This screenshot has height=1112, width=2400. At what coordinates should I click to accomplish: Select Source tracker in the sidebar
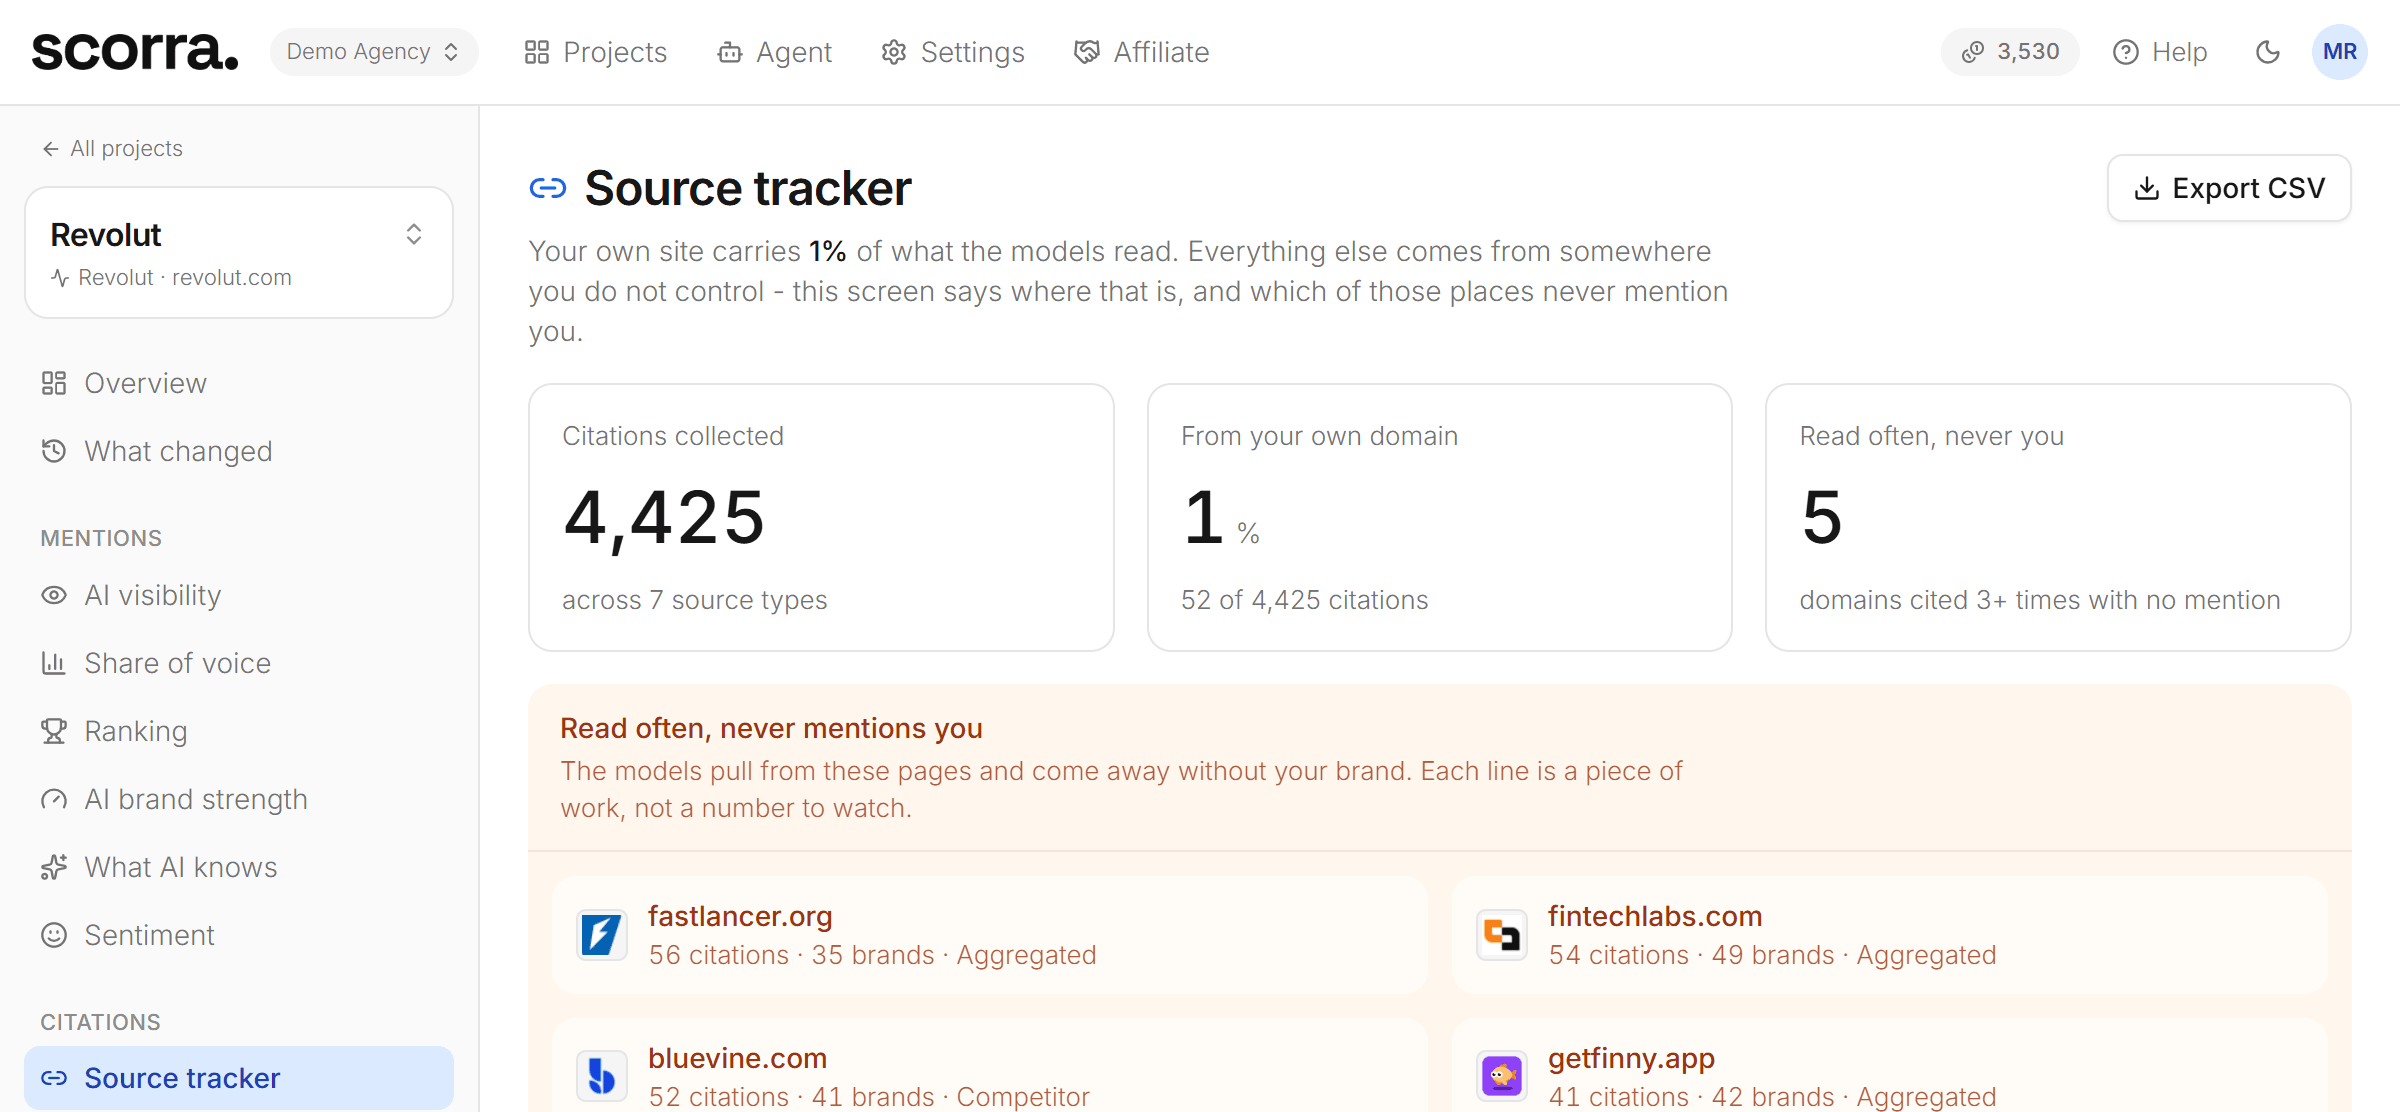click(x=239, y=1078)
